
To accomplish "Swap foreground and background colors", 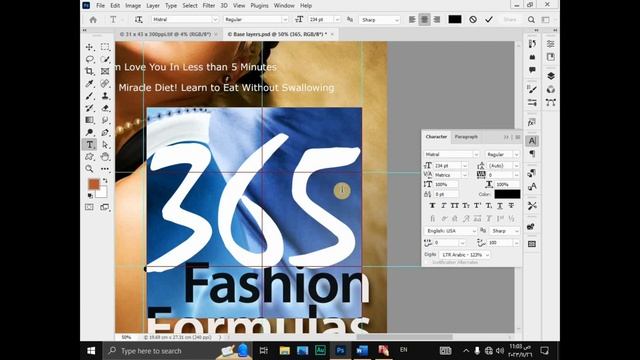I will tap(105, 180).
